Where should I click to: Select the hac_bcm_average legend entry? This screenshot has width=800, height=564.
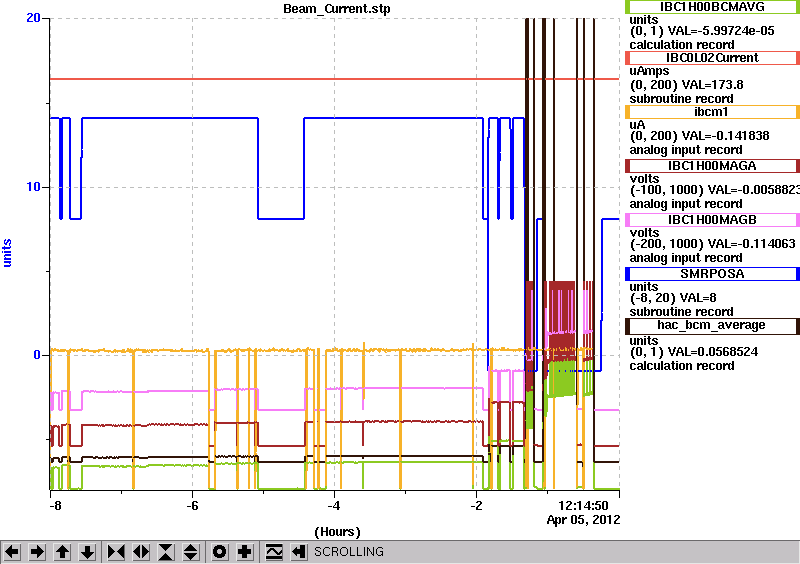coord(712,326)
